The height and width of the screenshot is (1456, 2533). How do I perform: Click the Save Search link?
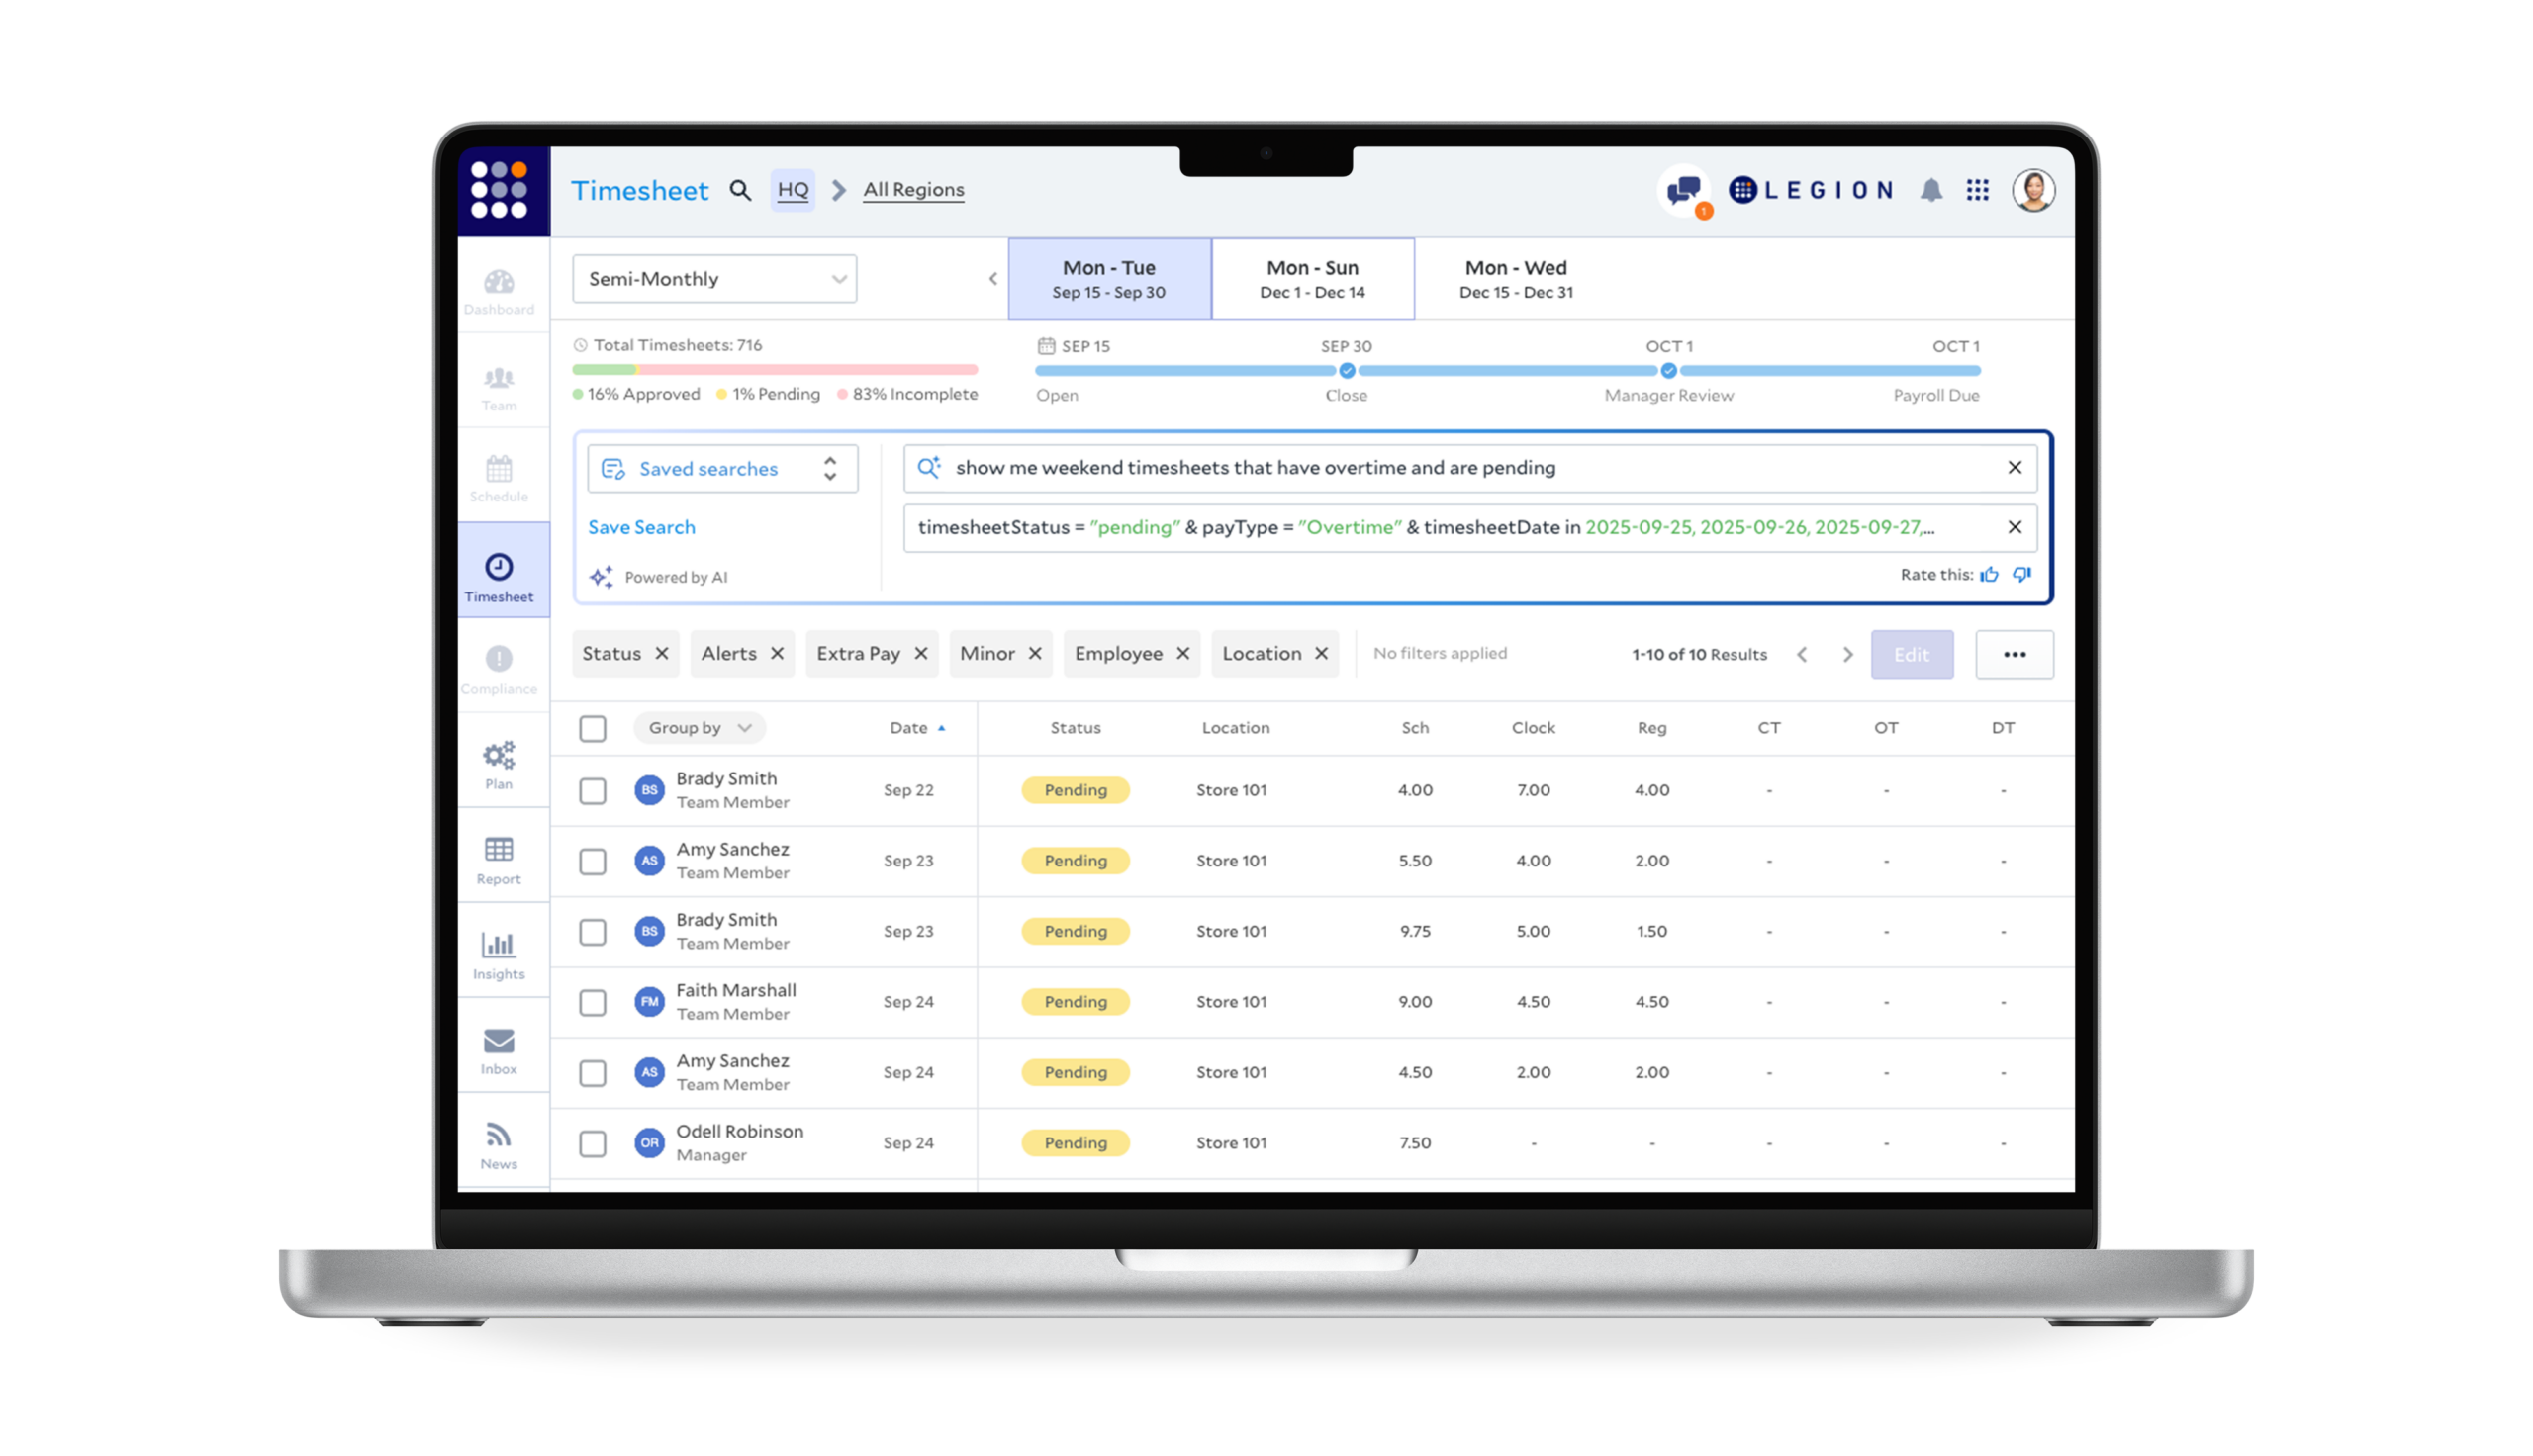coord(641,527)
